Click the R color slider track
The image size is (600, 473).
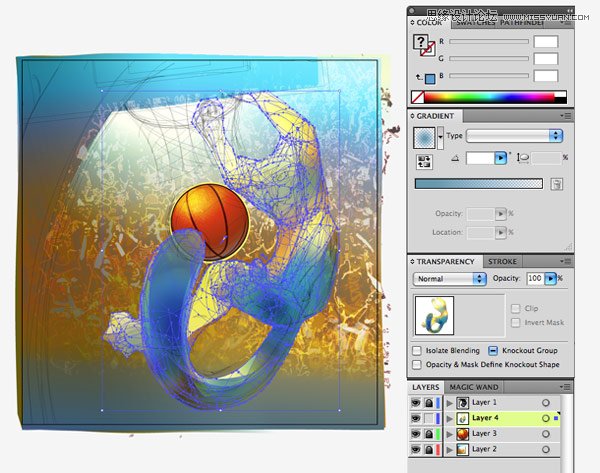pyautogui.click(x=489, y=41)
